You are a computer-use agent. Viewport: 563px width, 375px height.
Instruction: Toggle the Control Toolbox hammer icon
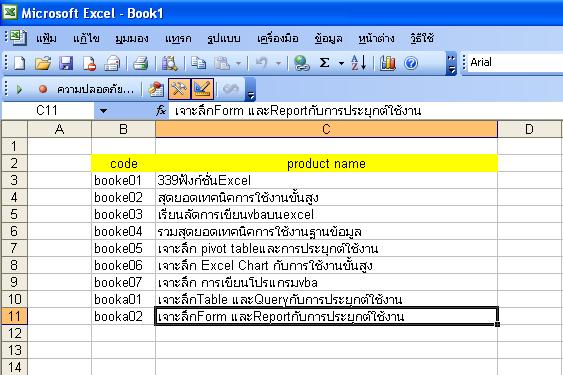click(179, 89)
